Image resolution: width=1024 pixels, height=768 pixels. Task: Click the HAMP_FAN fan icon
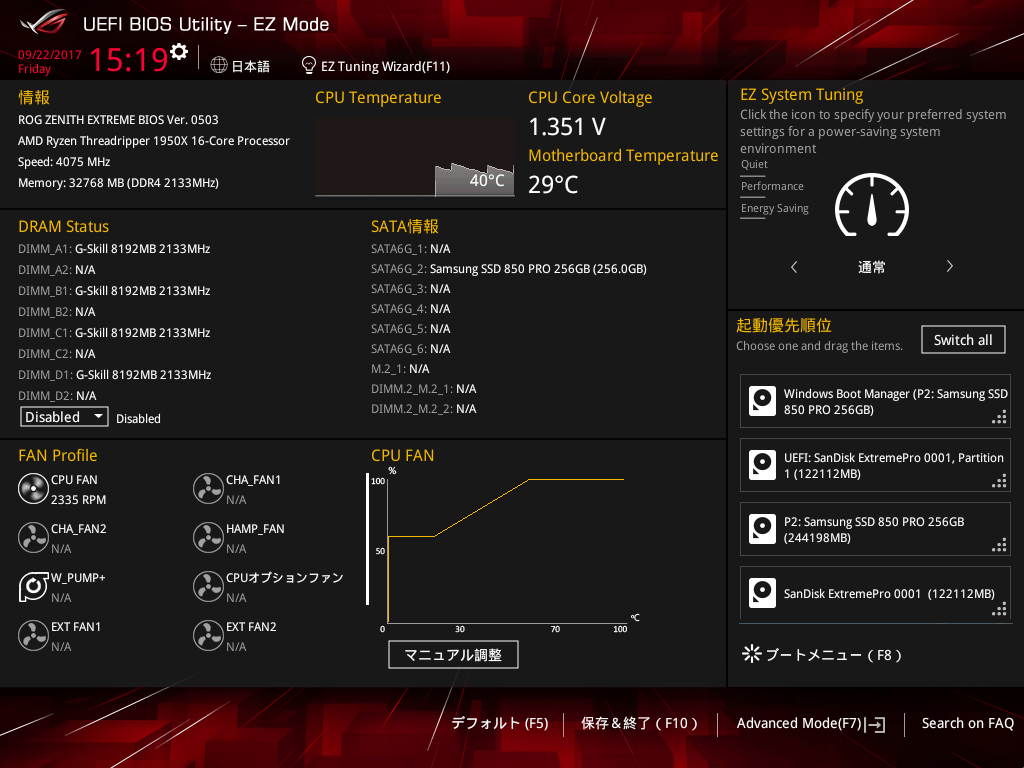tap(208, 538)
